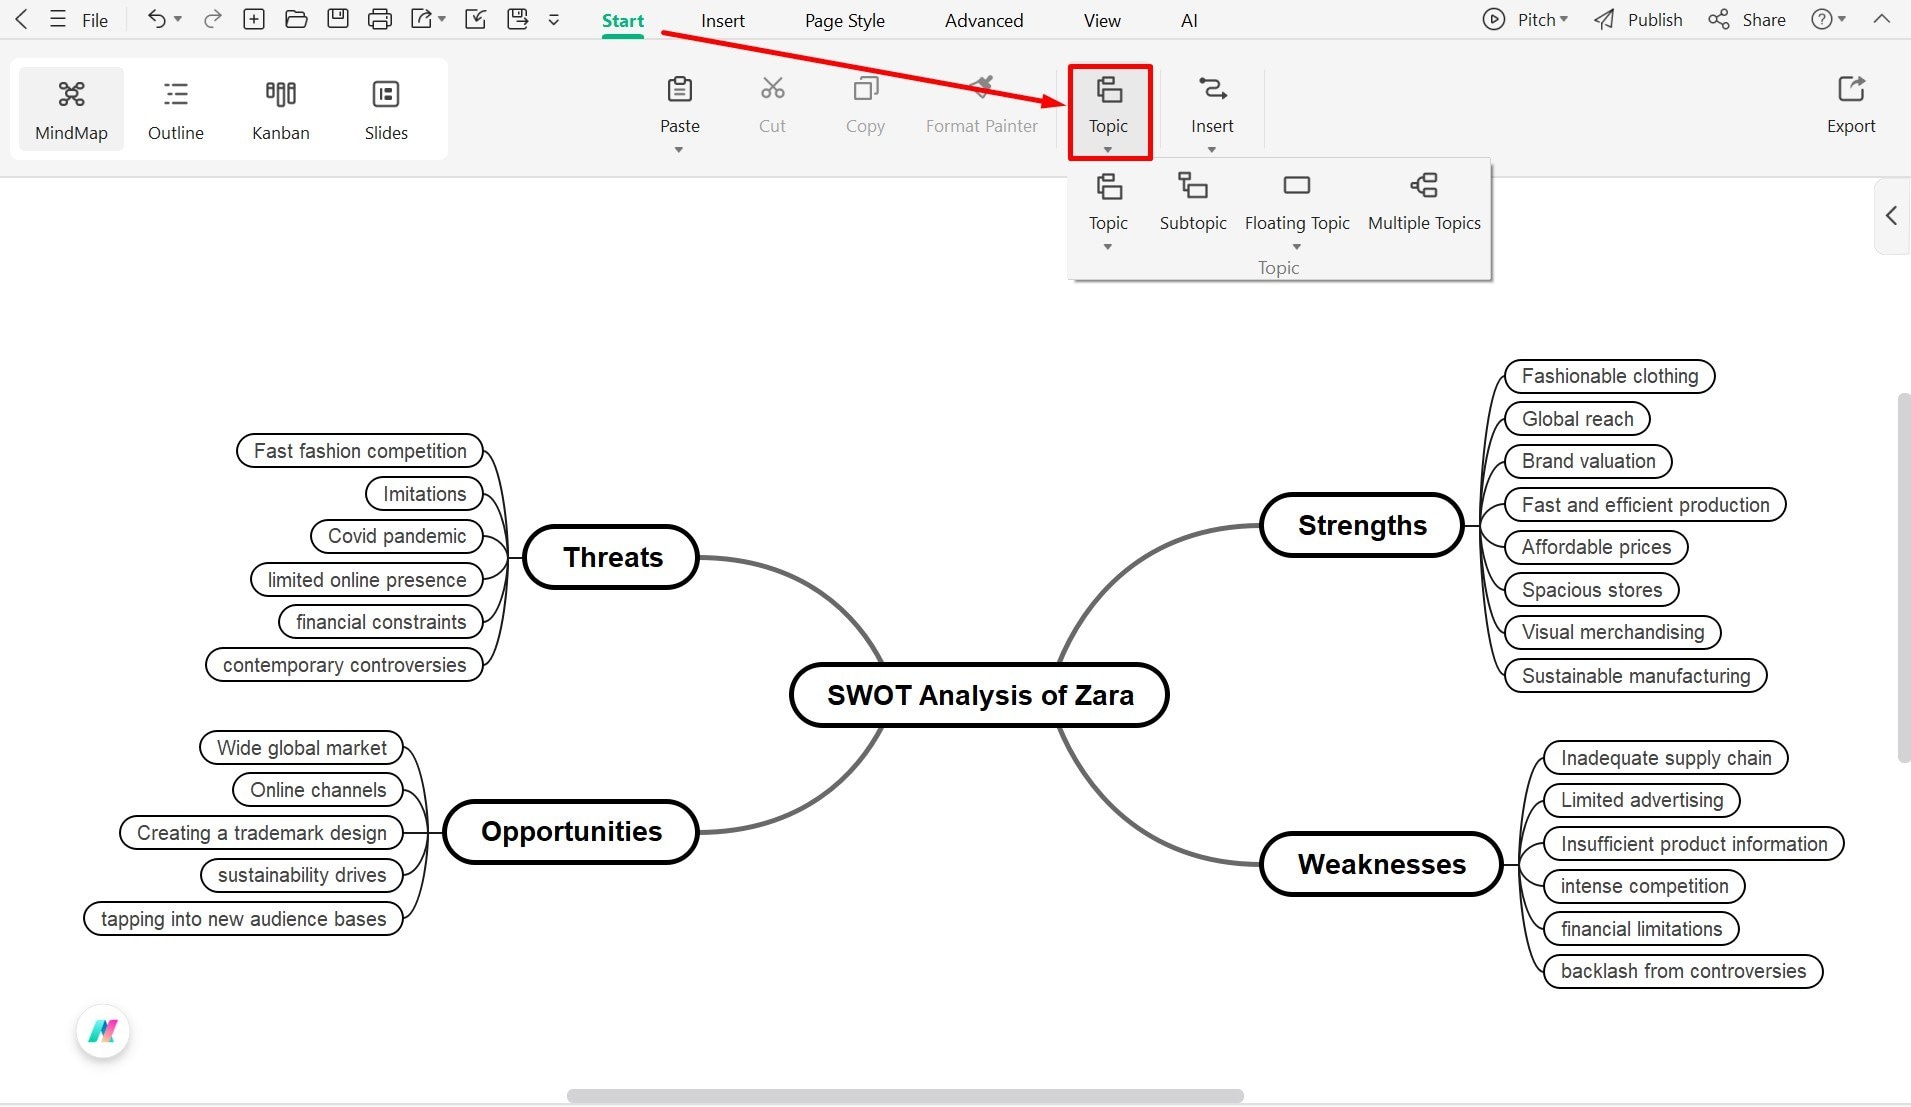Select the "Inadequate supply chain" subtopic

pyautogui.click(x=1665, y=758)
